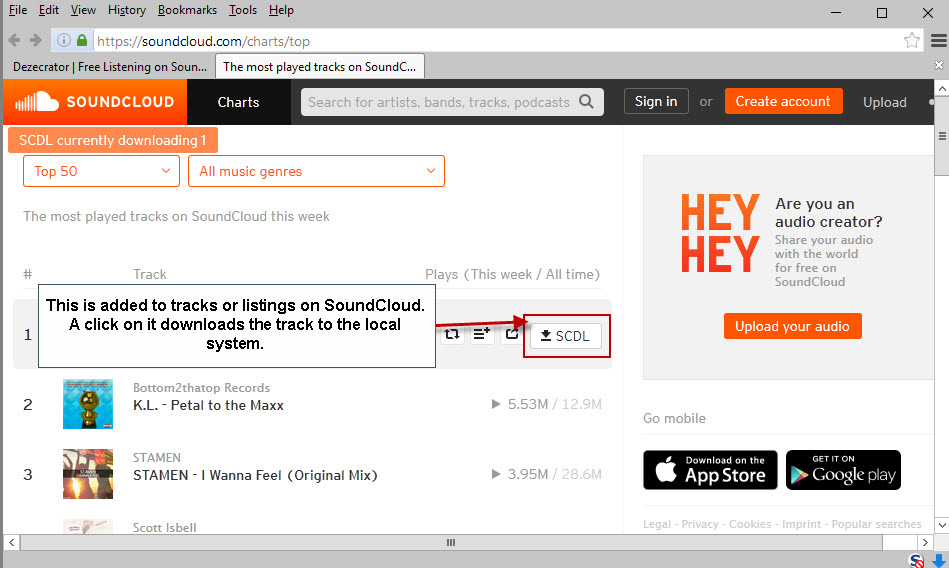This screenshot has height=568, width=949.
Task: Click the SCDL currently downloading banner
Action: [113, 140]
